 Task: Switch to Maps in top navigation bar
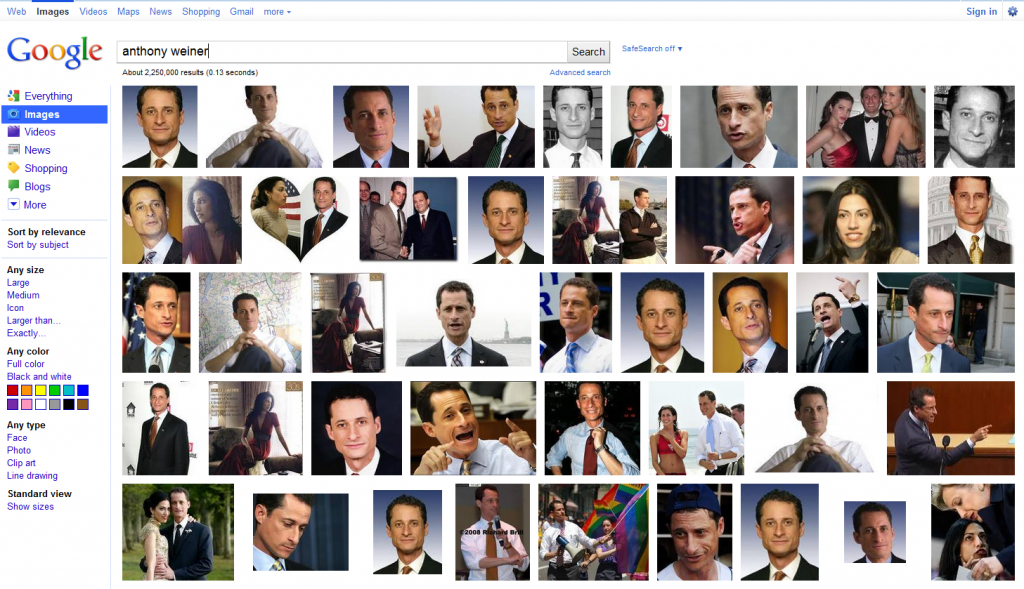click(x=128, y=12)
